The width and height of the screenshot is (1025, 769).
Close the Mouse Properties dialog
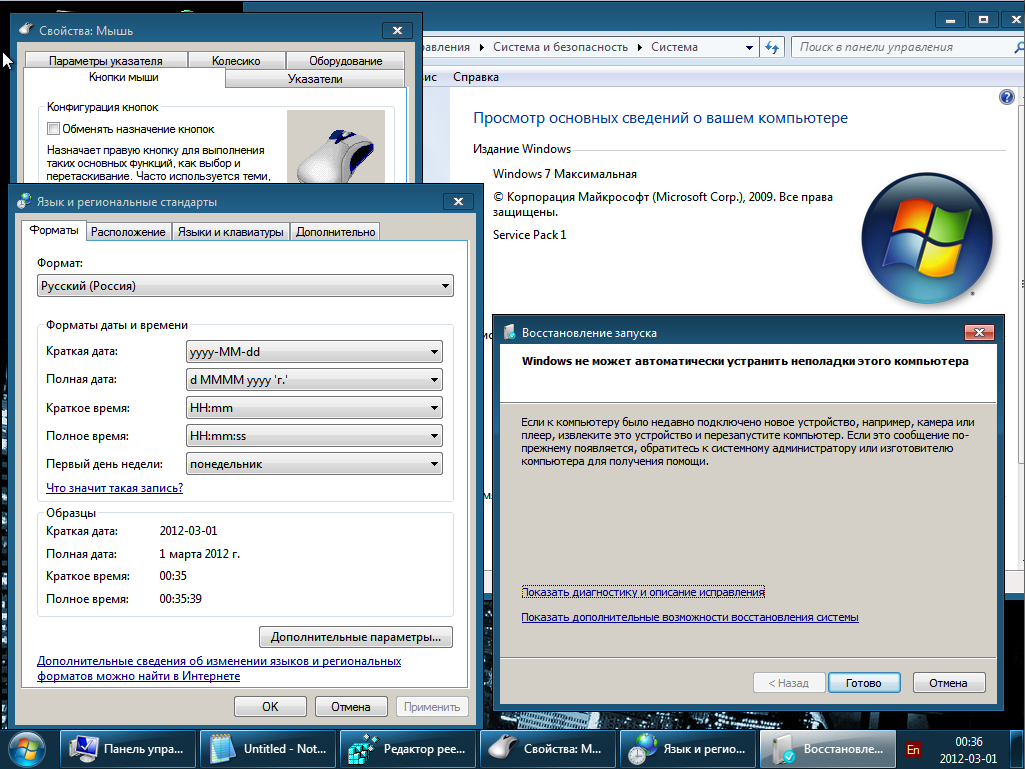(397, 30)
